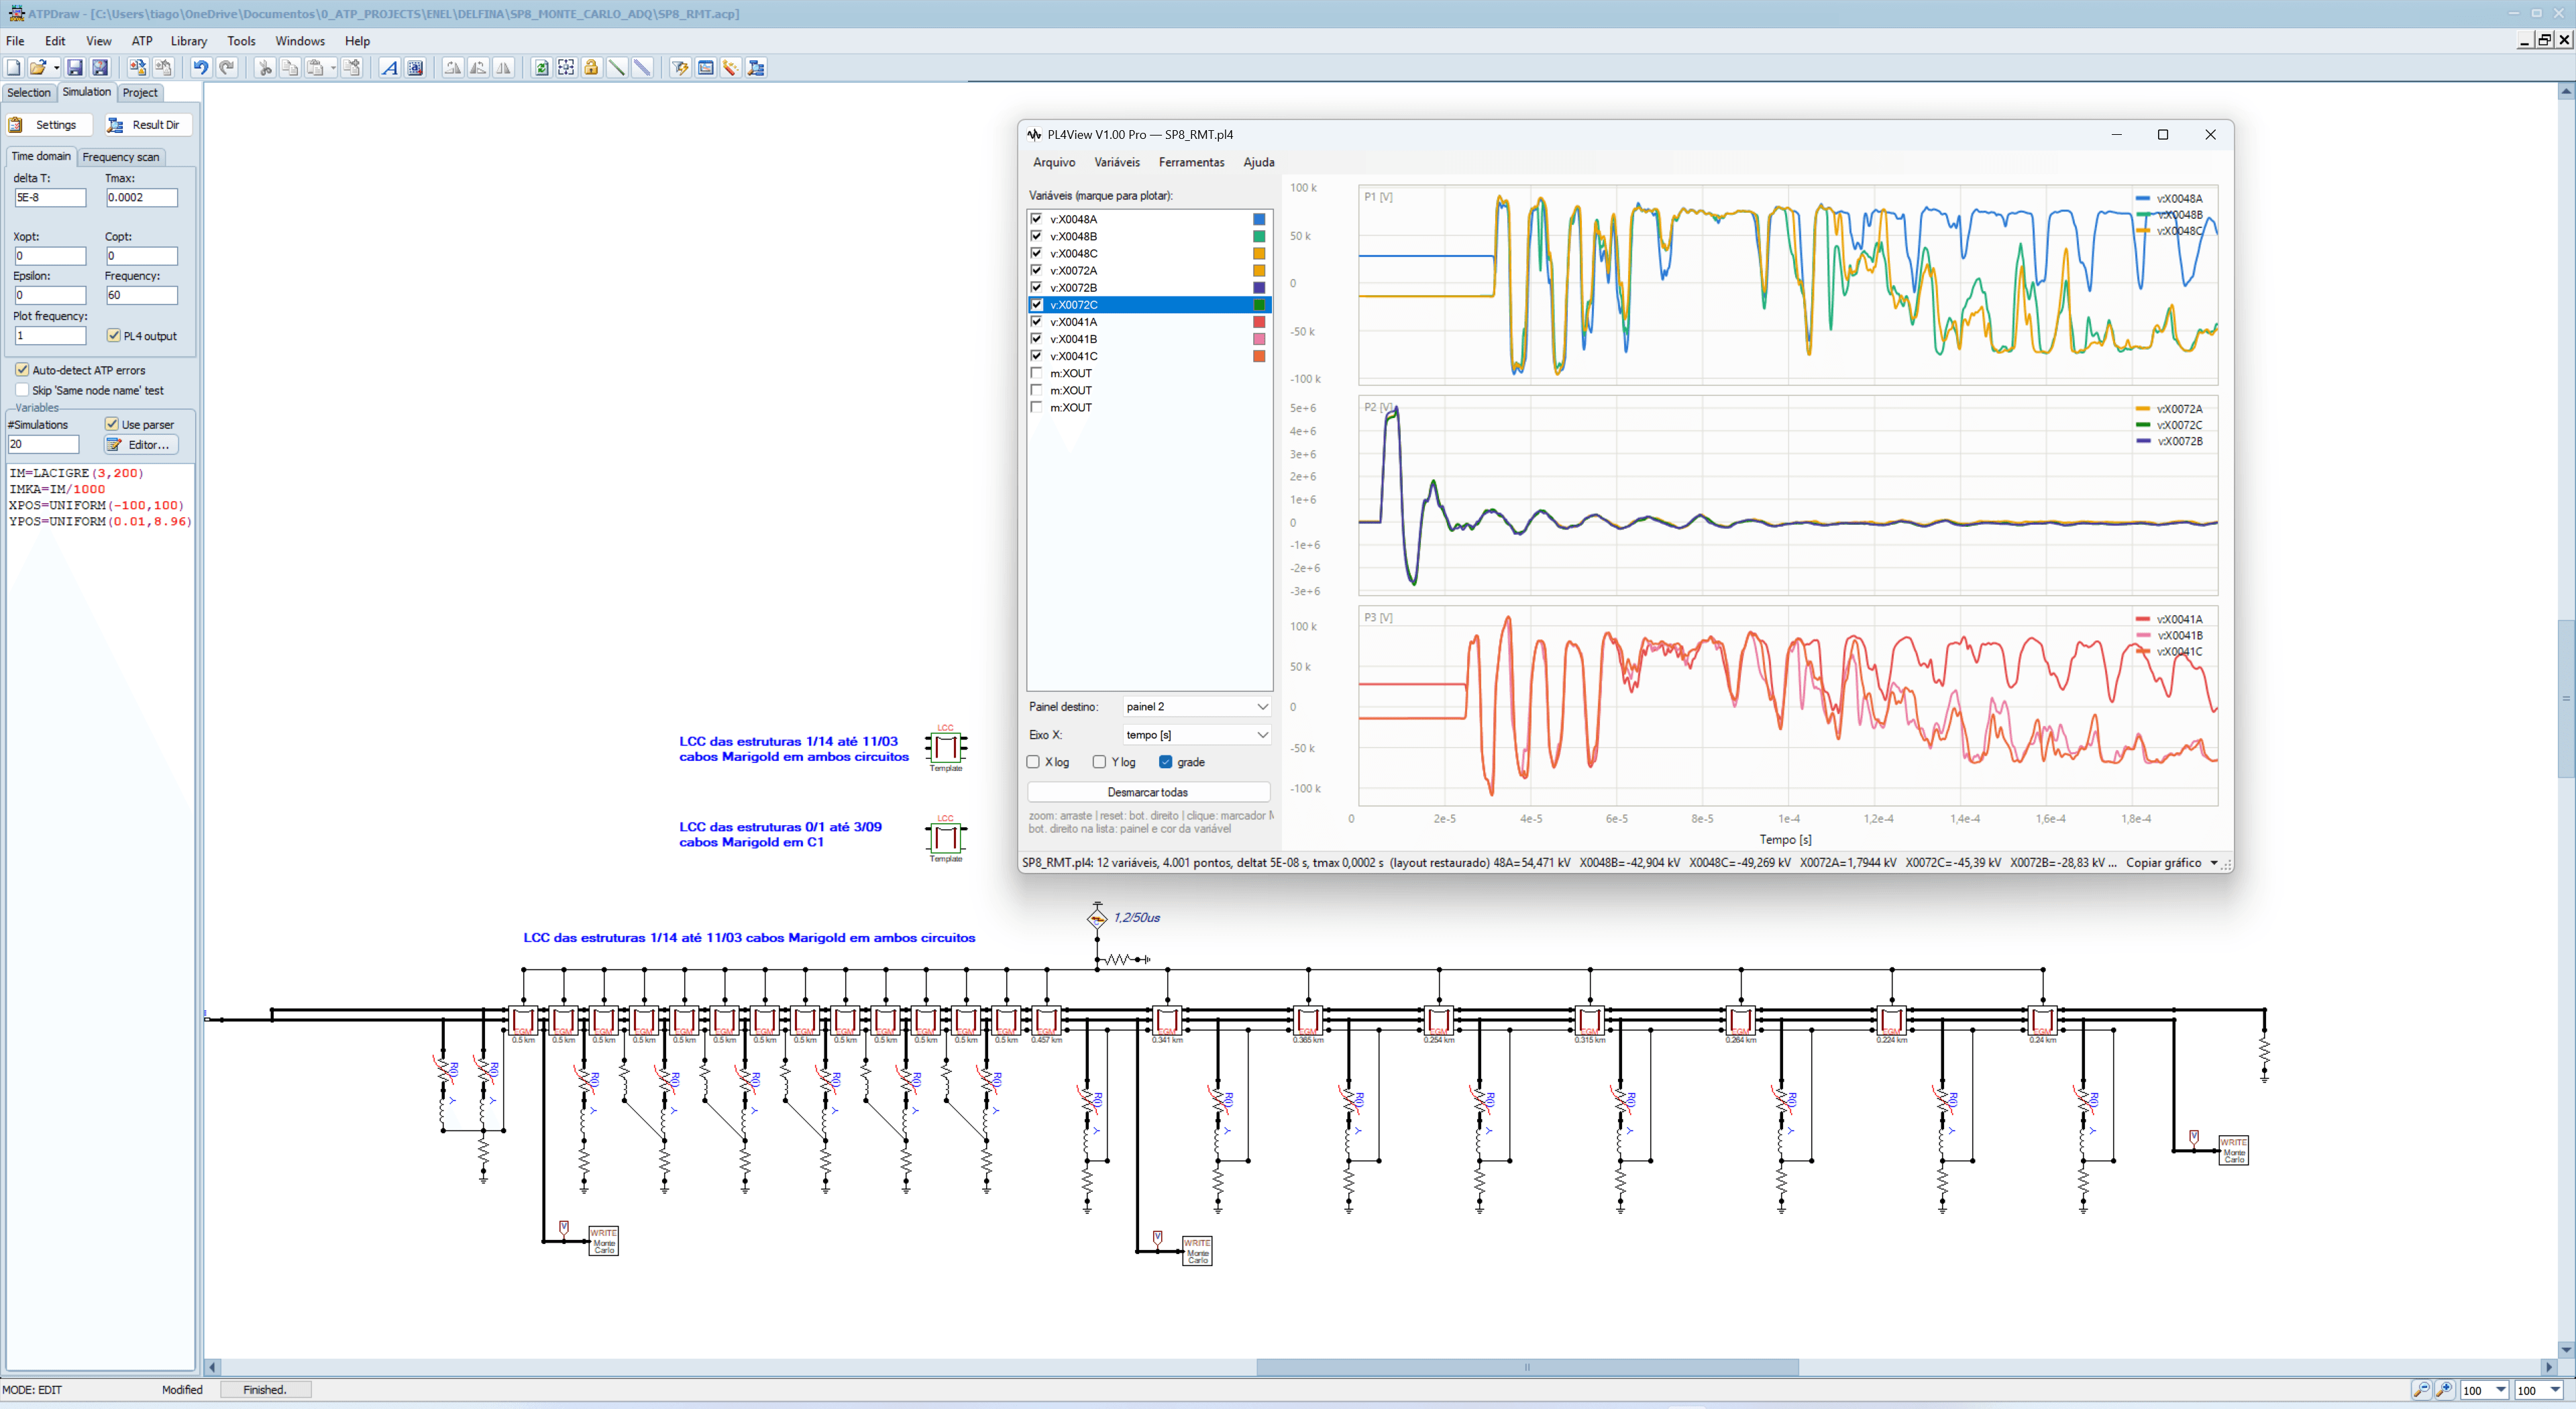Open the Ferramentas menu in PL4View
2576x1409 pixels.
pos(1191,162)
